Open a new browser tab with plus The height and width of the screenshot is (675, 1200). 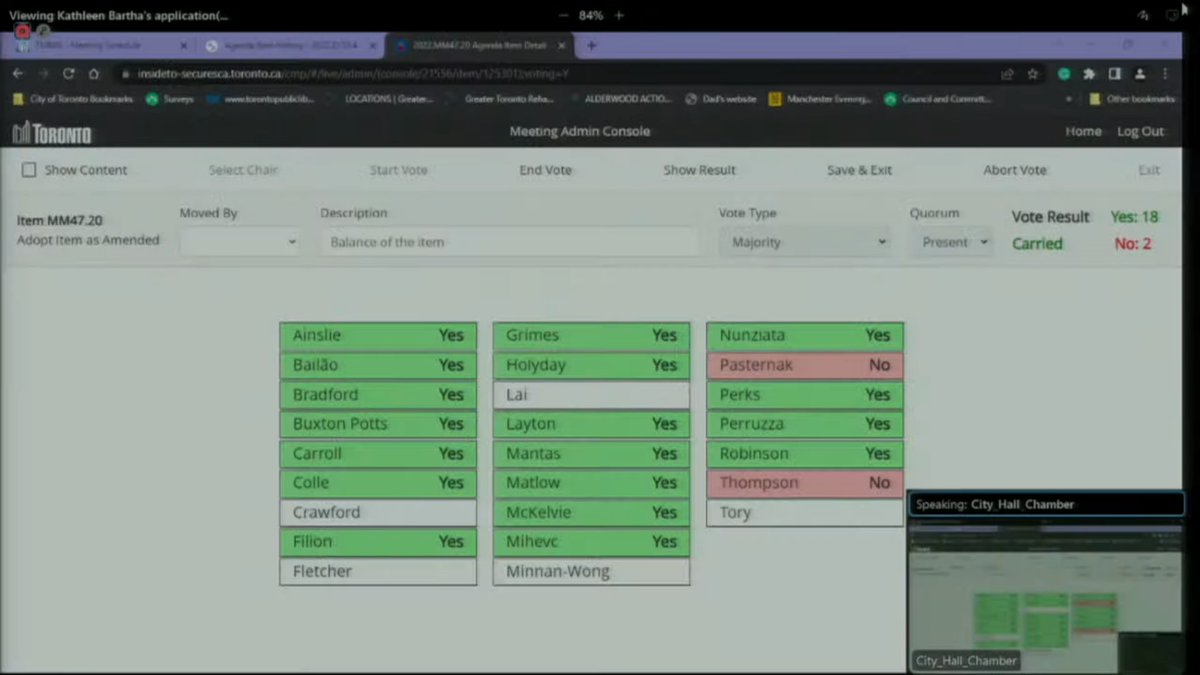click(592, 45)
